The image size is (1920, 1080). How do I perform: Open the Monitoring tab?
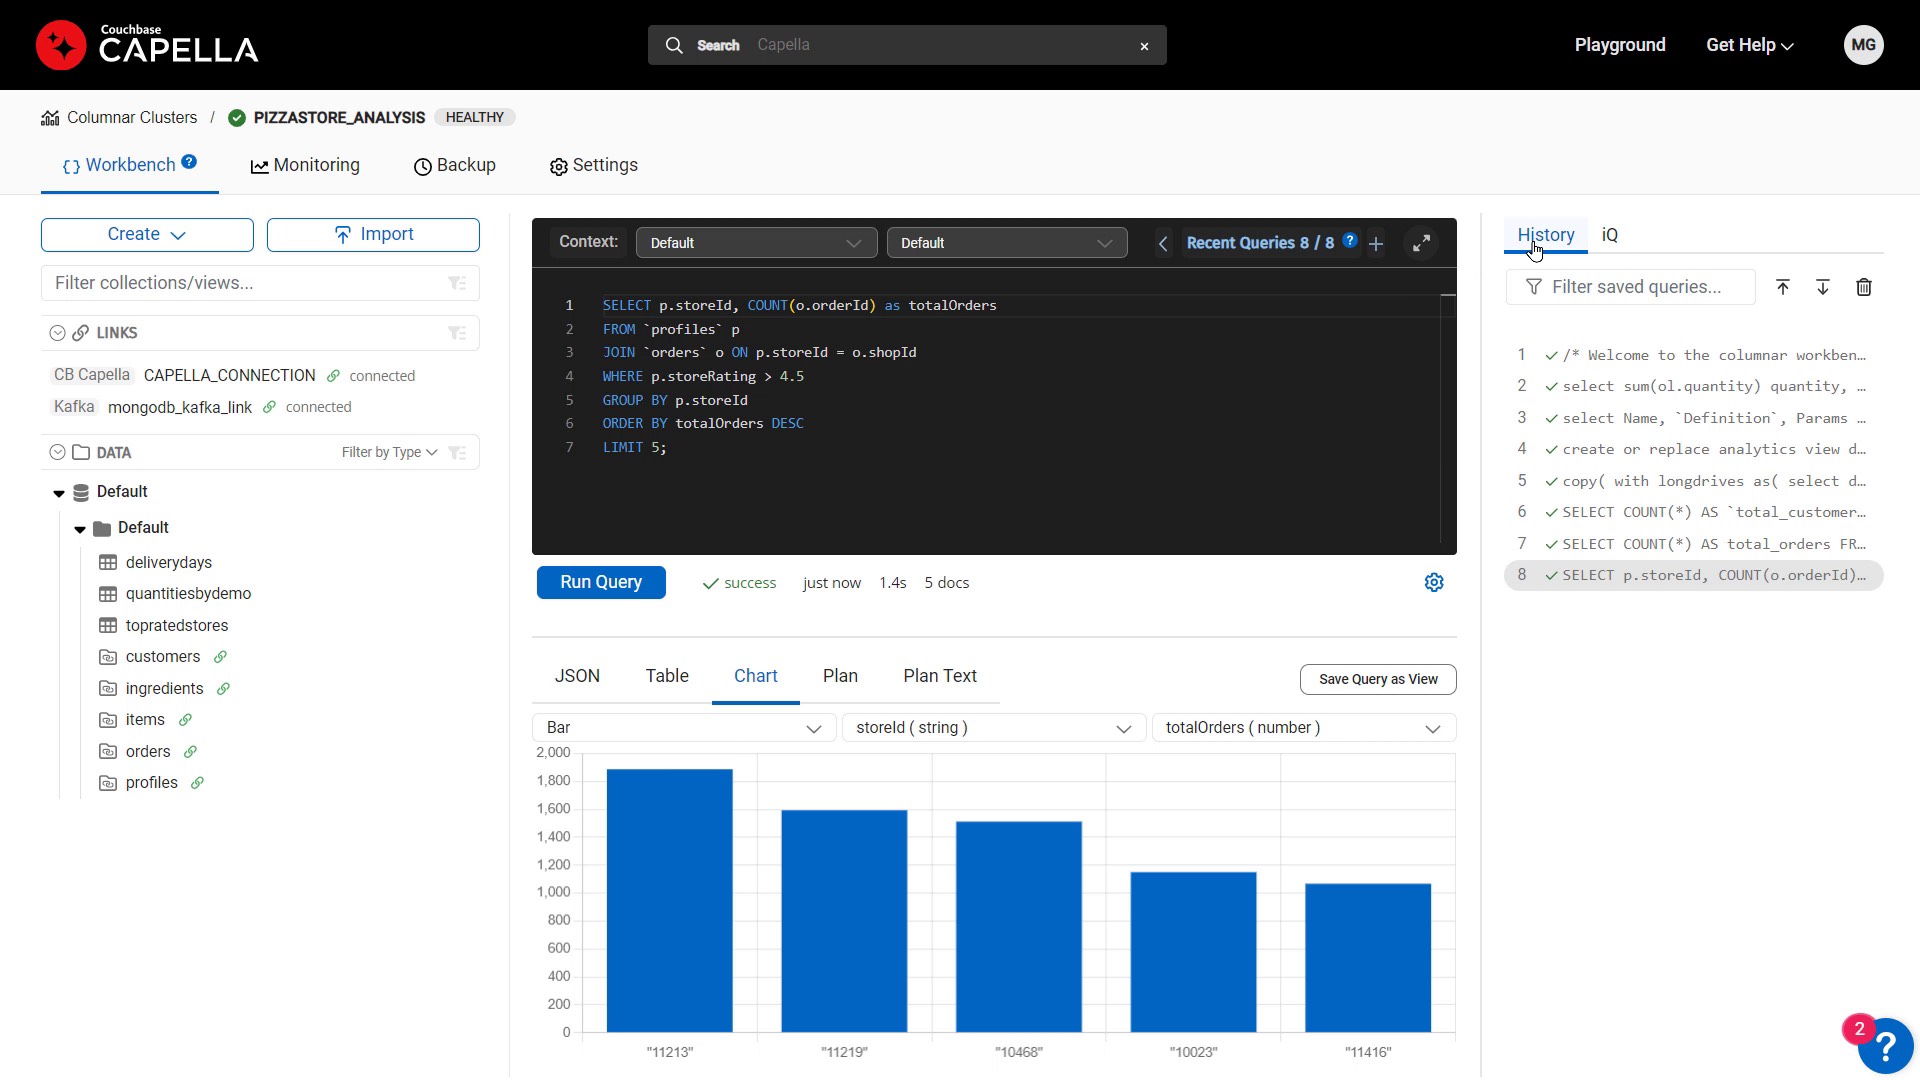(x=305, y=166)
